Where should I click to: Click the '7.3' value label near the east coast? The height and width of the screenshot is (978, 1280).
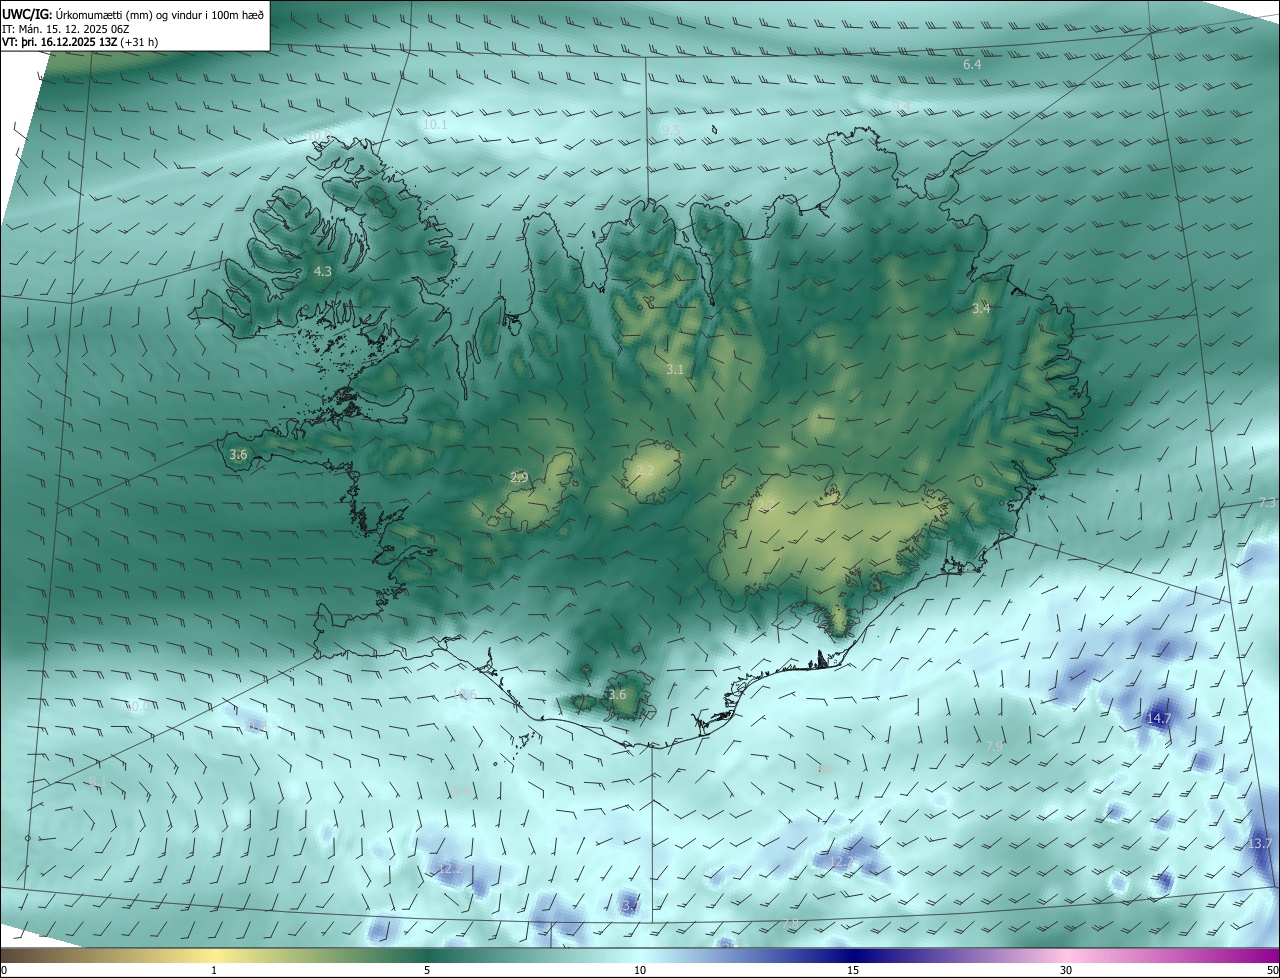[x=1268, y=502]
